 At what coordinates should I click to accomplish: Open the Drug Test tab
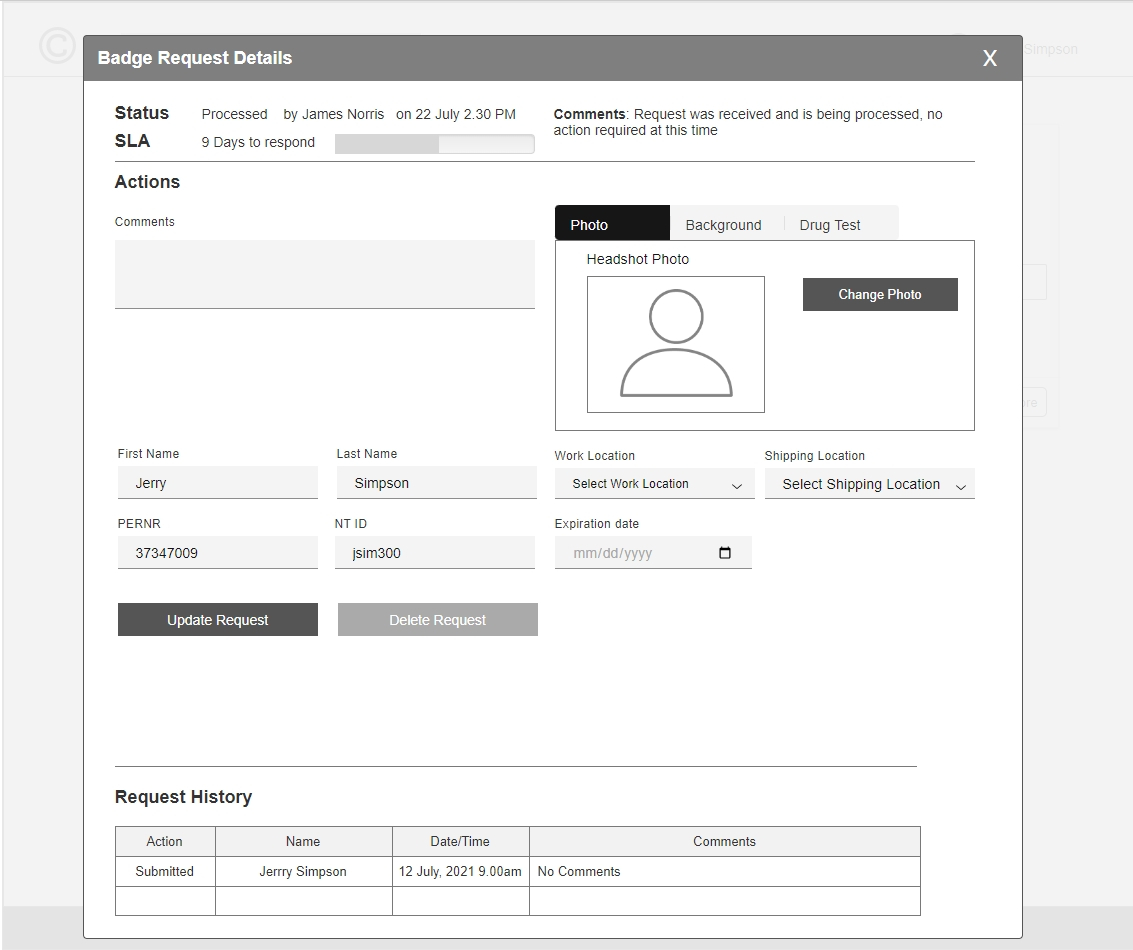(x=829, y=225)
